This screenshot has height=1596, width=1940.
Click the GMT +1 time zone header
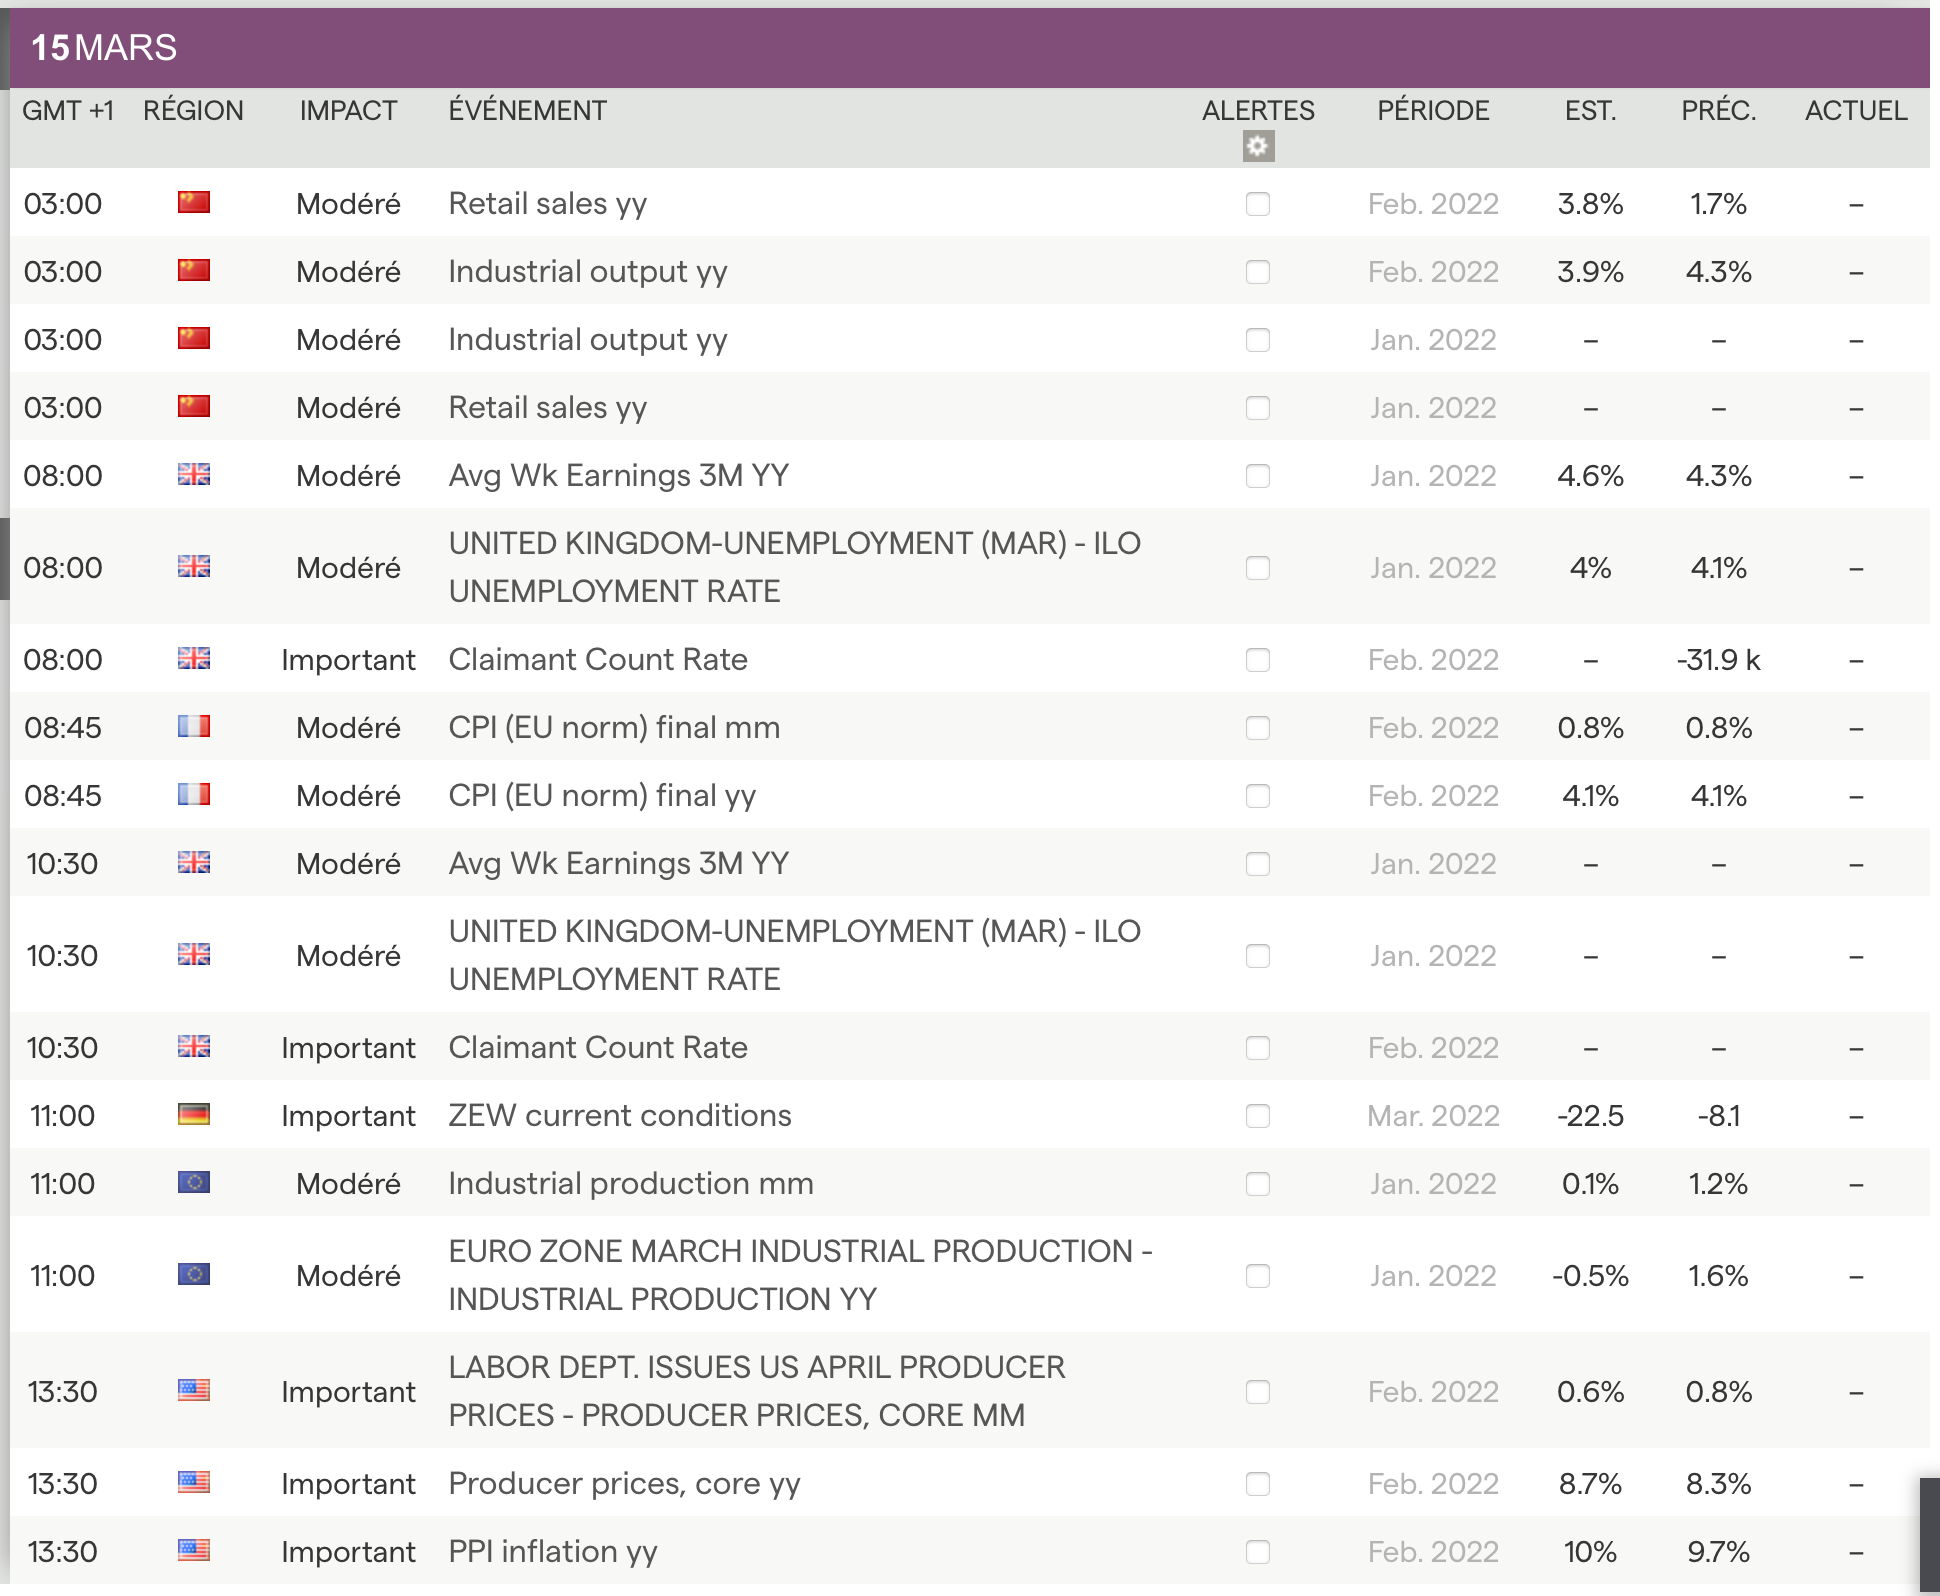pos(68,111)
